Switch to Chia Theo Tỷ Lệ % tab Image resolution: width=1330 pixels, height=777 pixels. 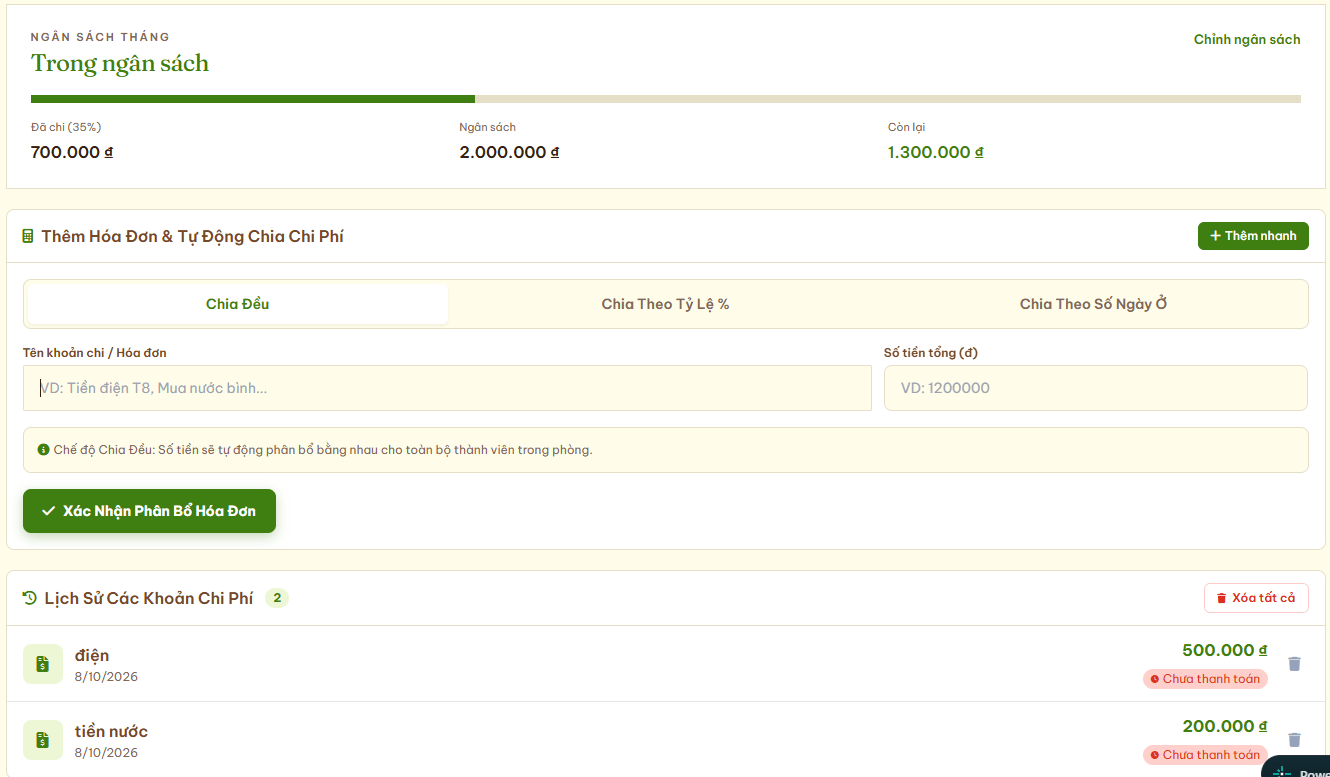(665, 304)
